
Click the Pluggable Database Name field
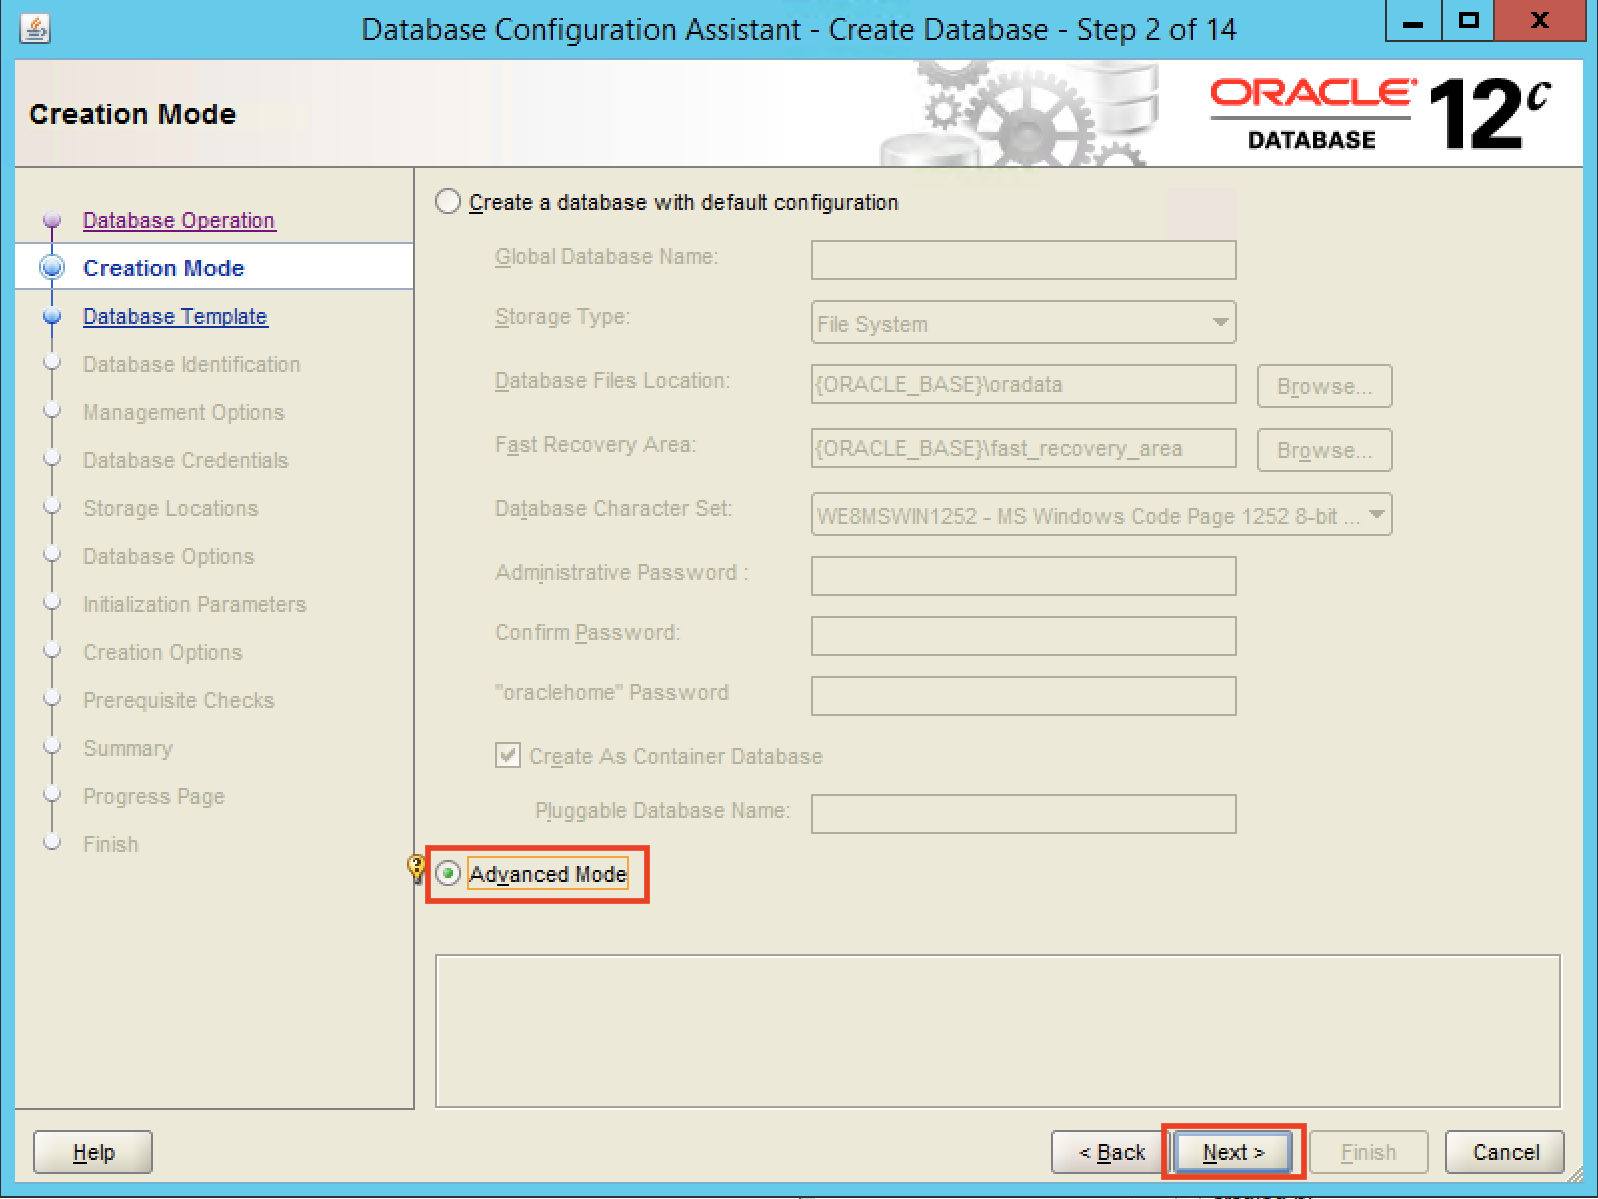1023,814
